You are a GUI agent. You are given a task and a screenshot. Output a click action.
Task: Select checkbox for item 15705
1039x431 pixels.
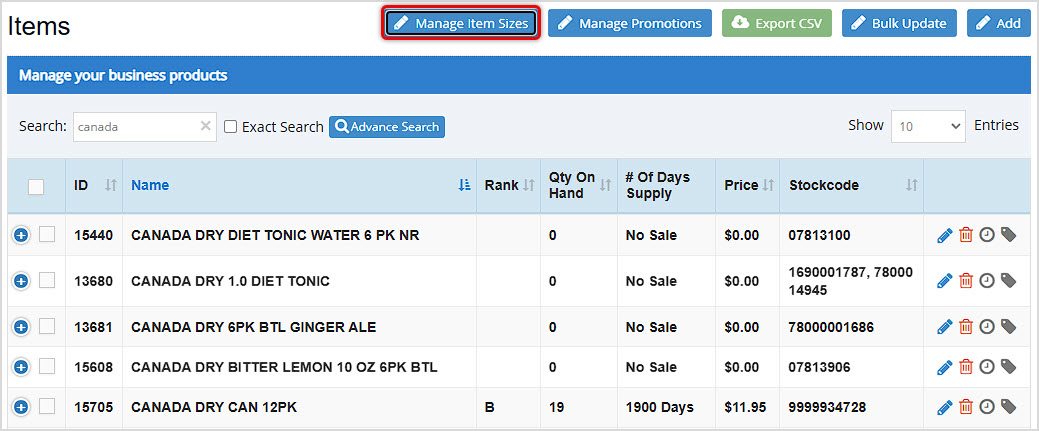coord(47,406)
